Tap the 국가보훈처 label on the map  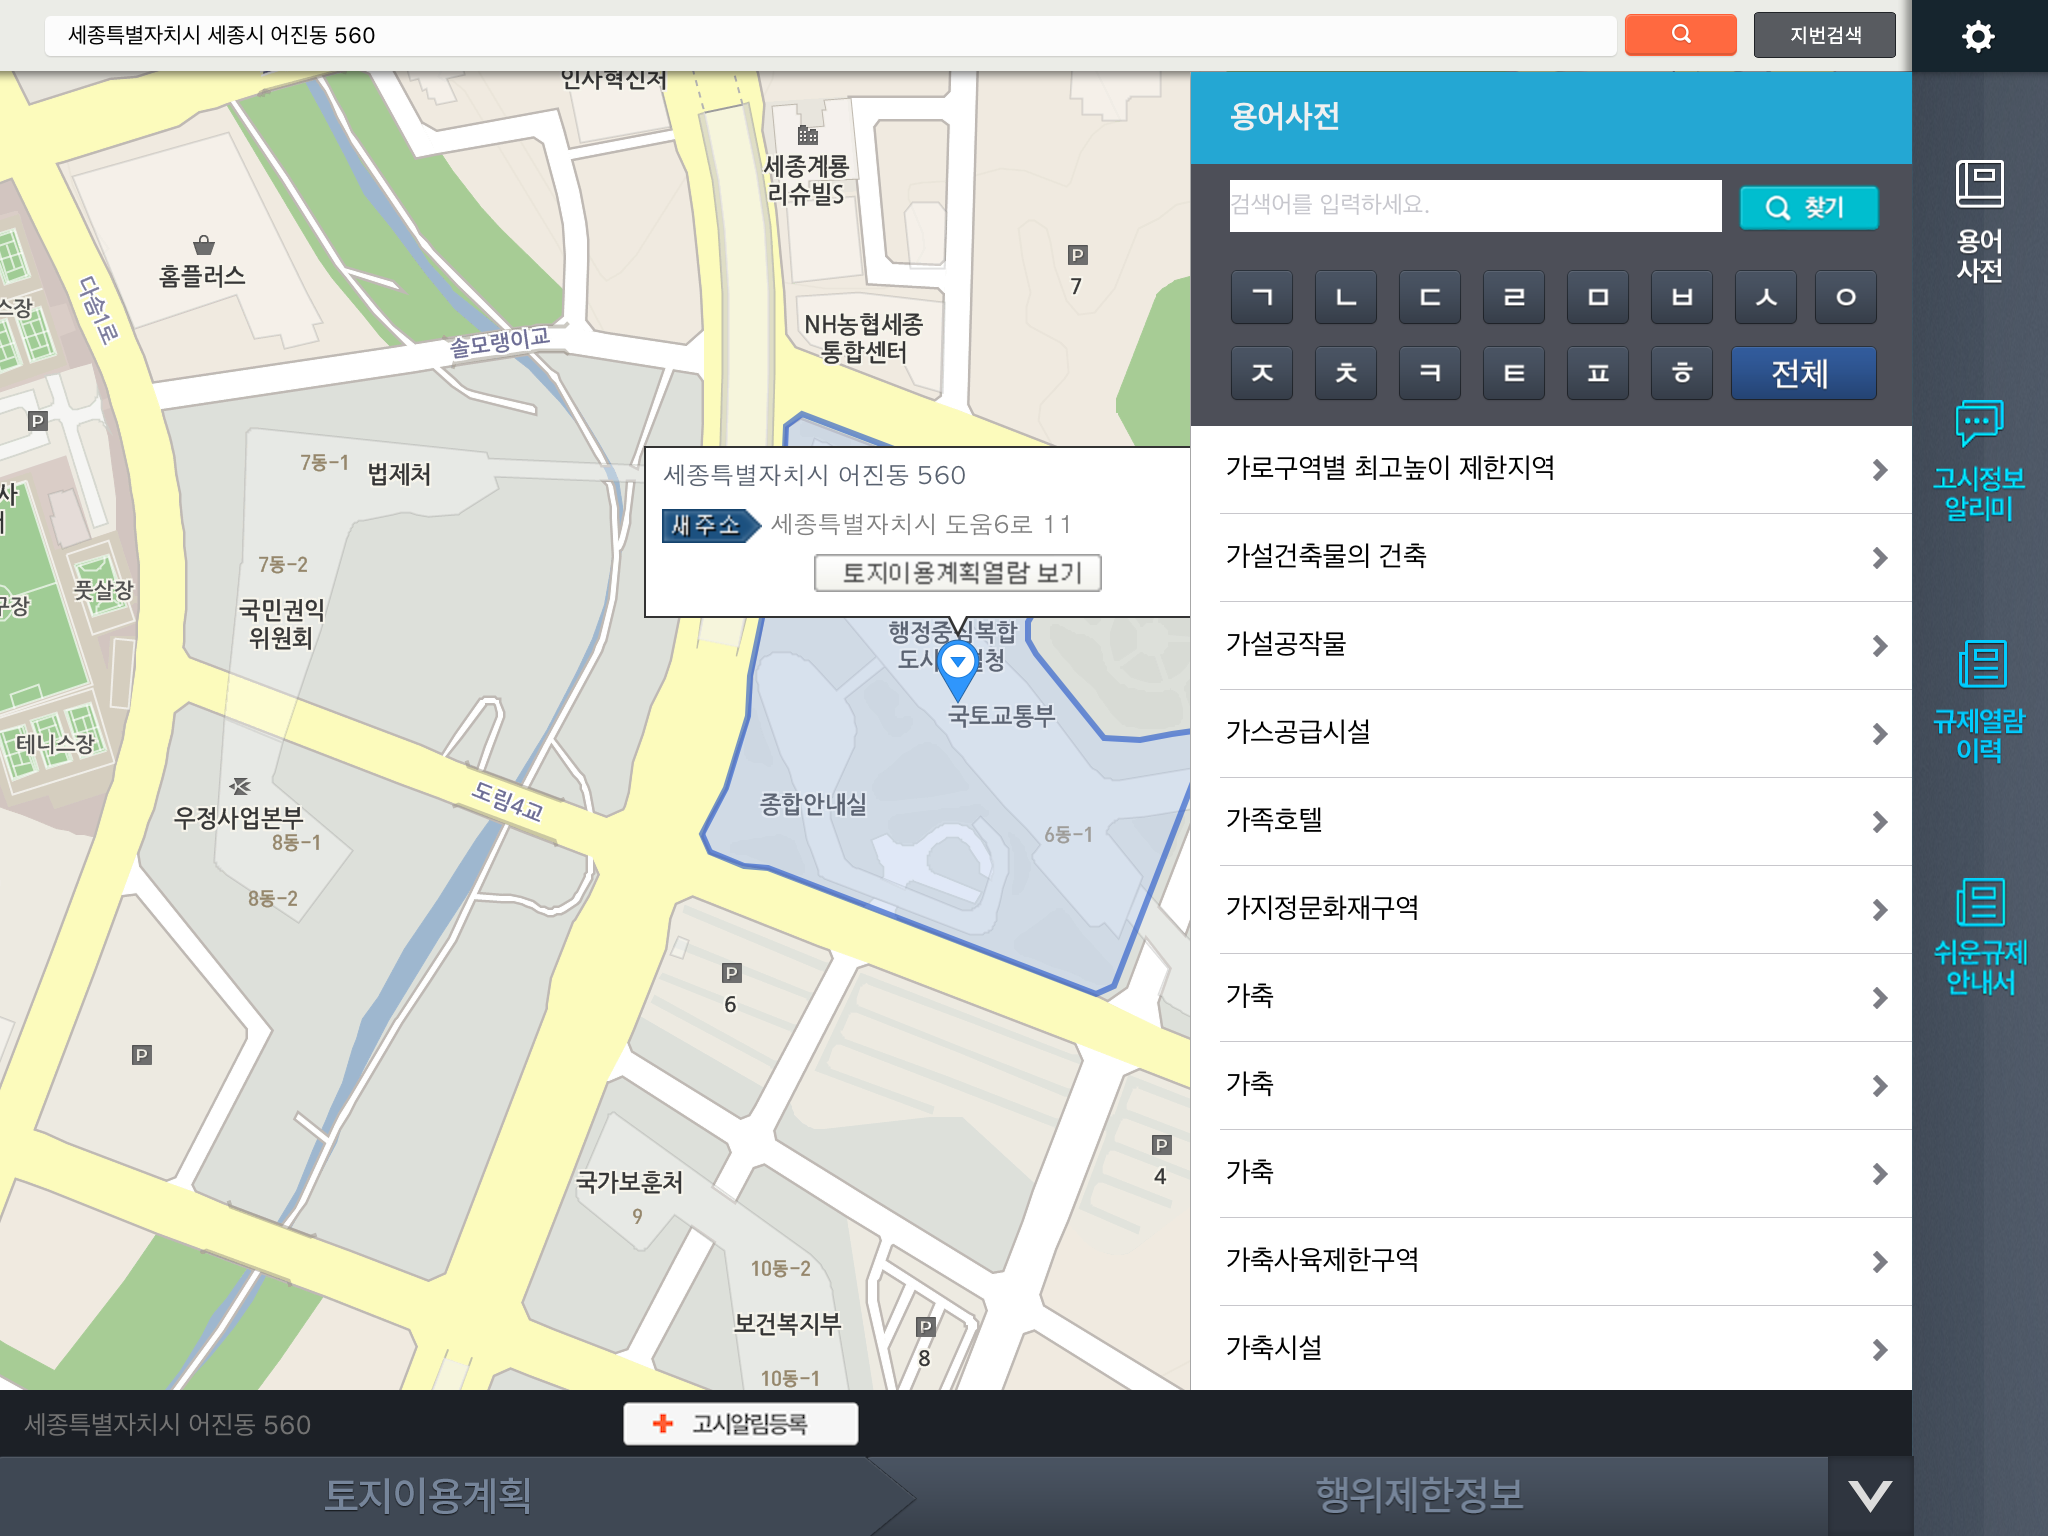(x=629, y=1182)
